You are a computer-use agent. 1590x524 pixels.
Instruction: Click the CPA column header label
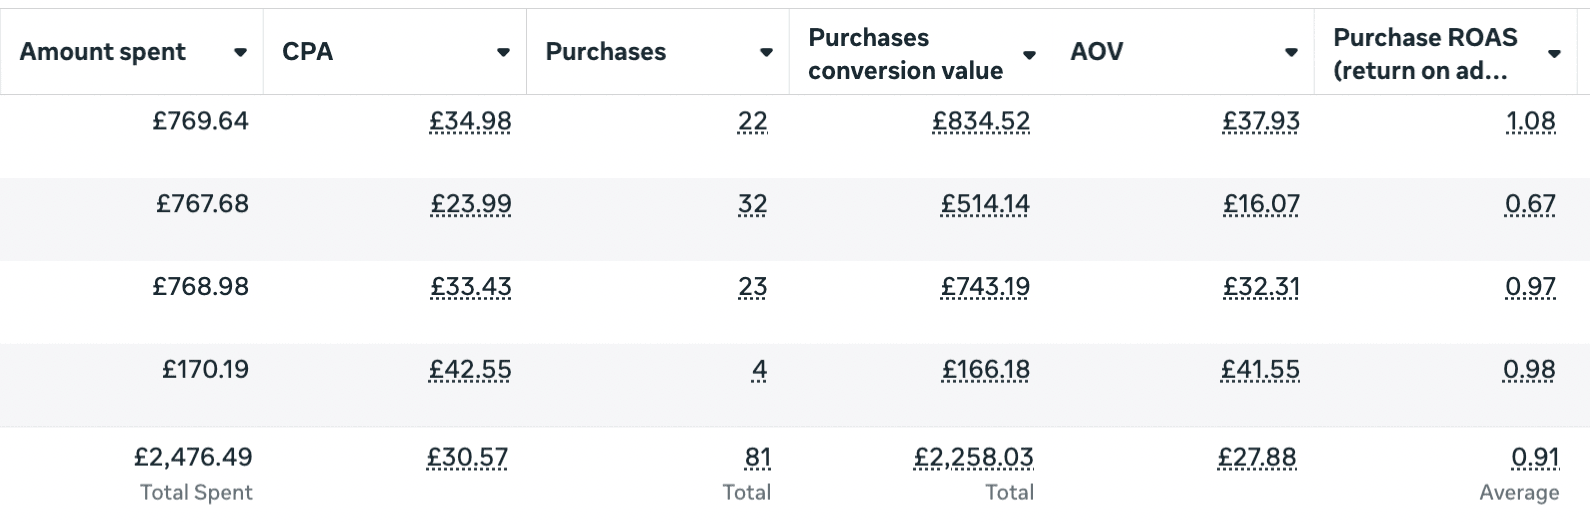coord(308,52)
